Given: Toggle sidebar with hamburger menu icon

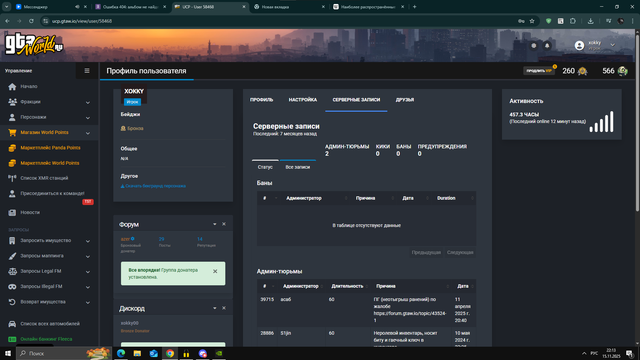Looking at the screenshot, I should pos(87,71).
